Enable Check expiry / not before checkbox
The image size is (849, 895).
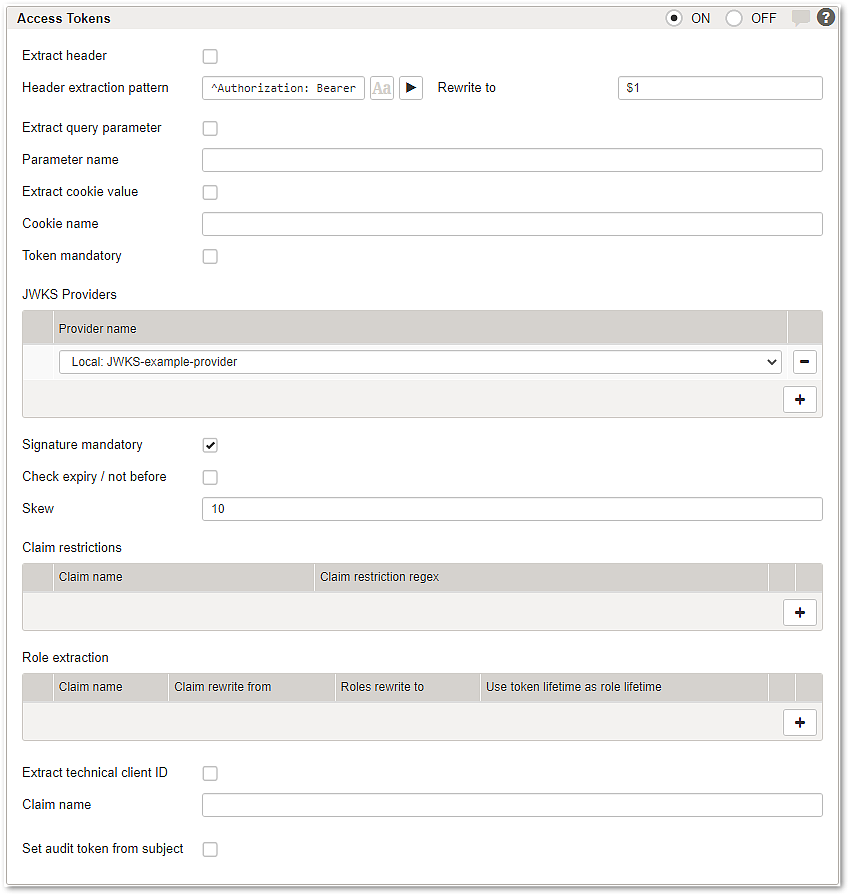210,477
